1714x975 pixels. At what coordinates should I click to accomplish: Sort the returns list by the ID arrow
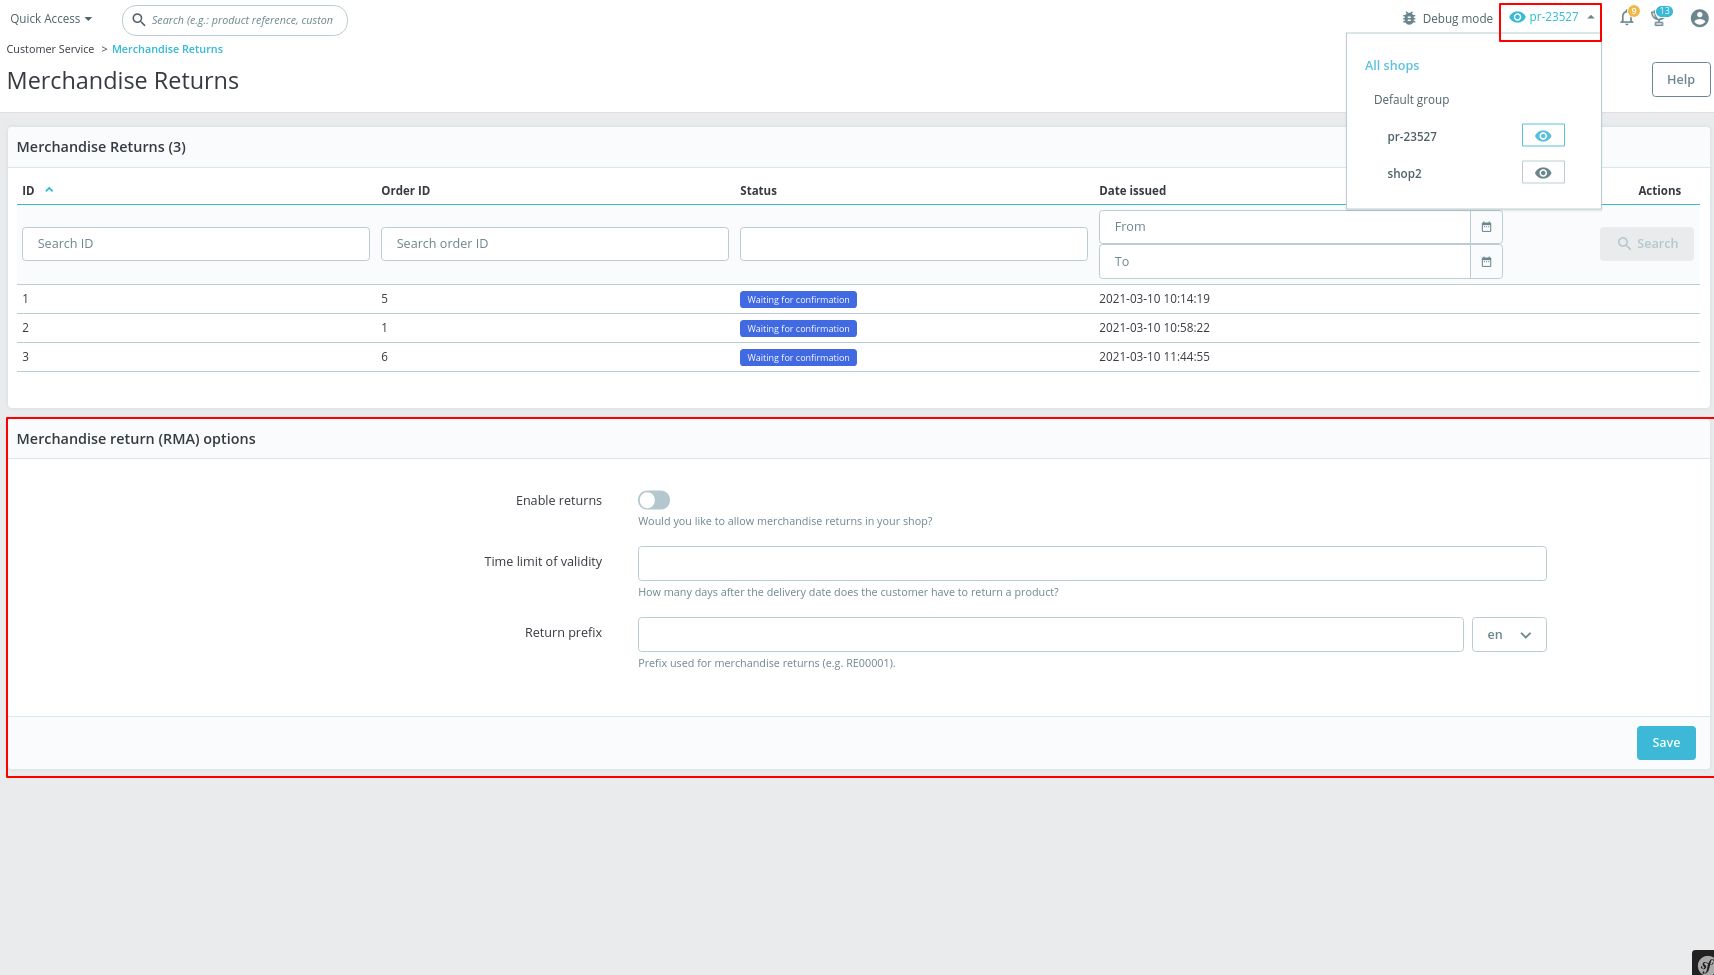(x=48, y=188)
